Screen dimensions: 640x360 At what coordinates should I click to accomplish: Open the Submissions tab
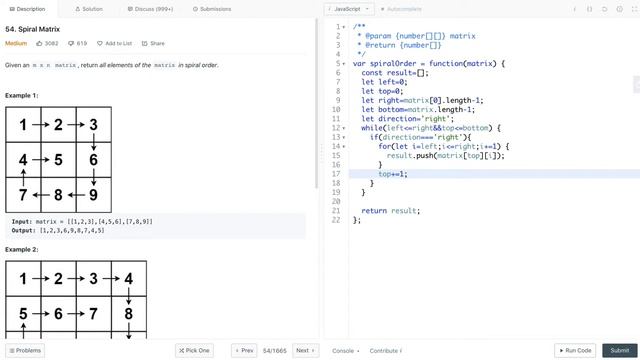(212, 9)
